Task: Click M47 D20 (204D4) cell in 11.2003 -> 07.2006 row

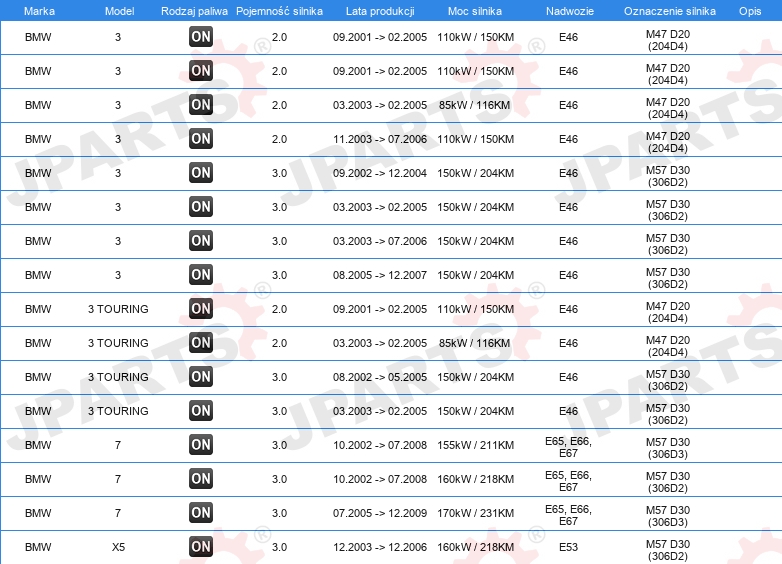Action: (668, 142)
